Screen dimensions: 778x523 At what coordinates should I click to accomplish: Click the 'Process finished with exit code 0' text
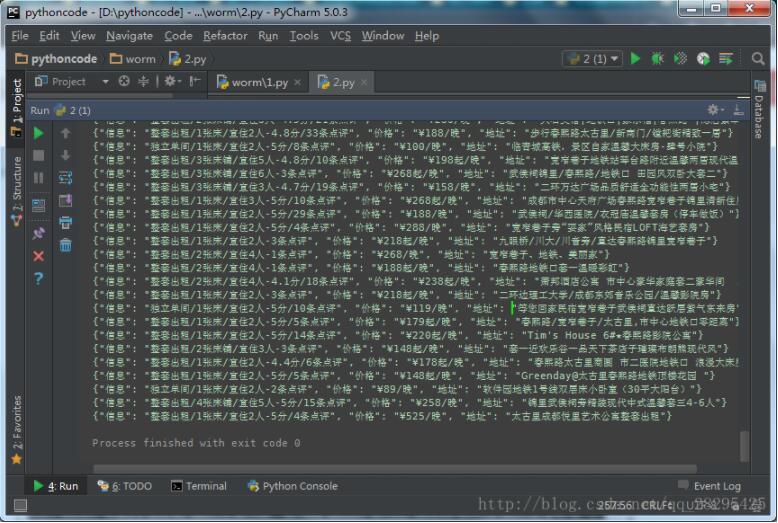click(196, 443)
